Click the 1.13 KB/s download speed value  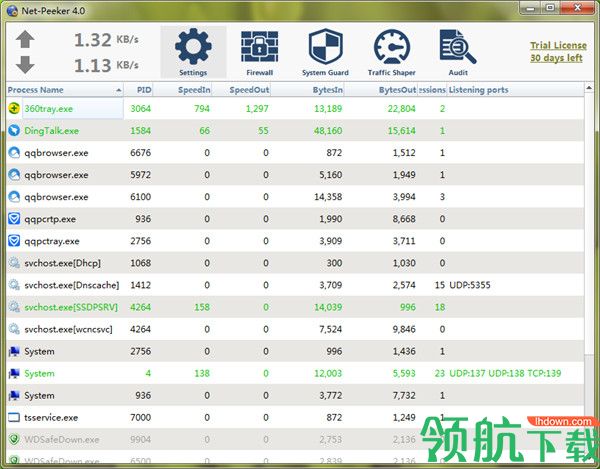pos(106,65)
